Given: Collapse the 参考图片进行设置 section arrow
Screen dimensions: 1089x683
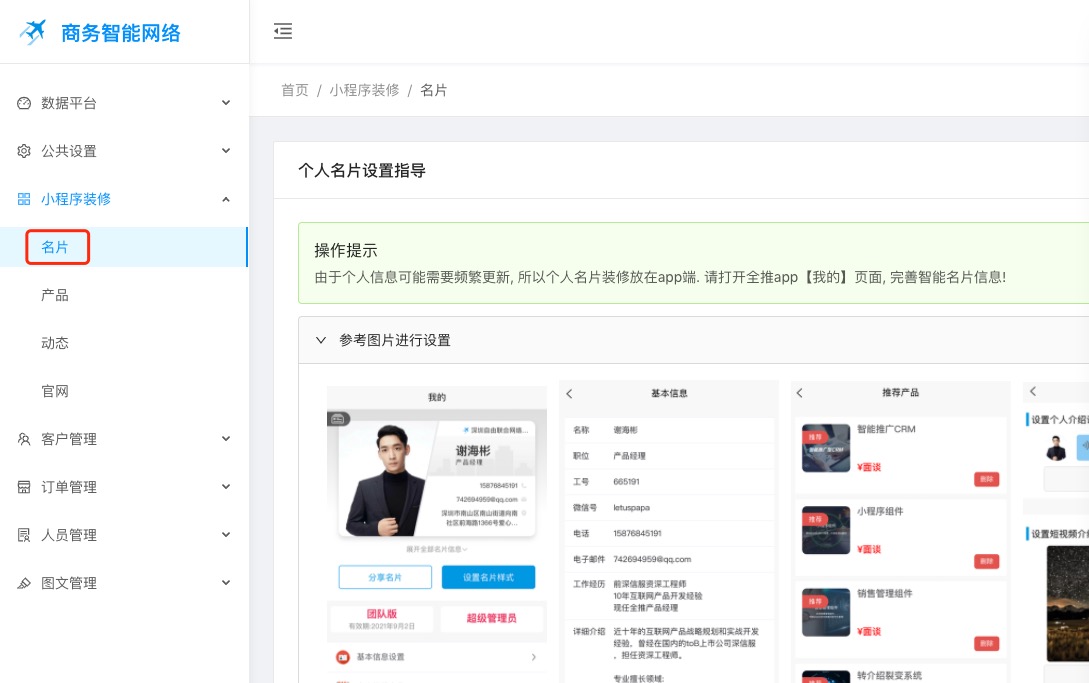Looking at the screenshot, I should (321, 340).
